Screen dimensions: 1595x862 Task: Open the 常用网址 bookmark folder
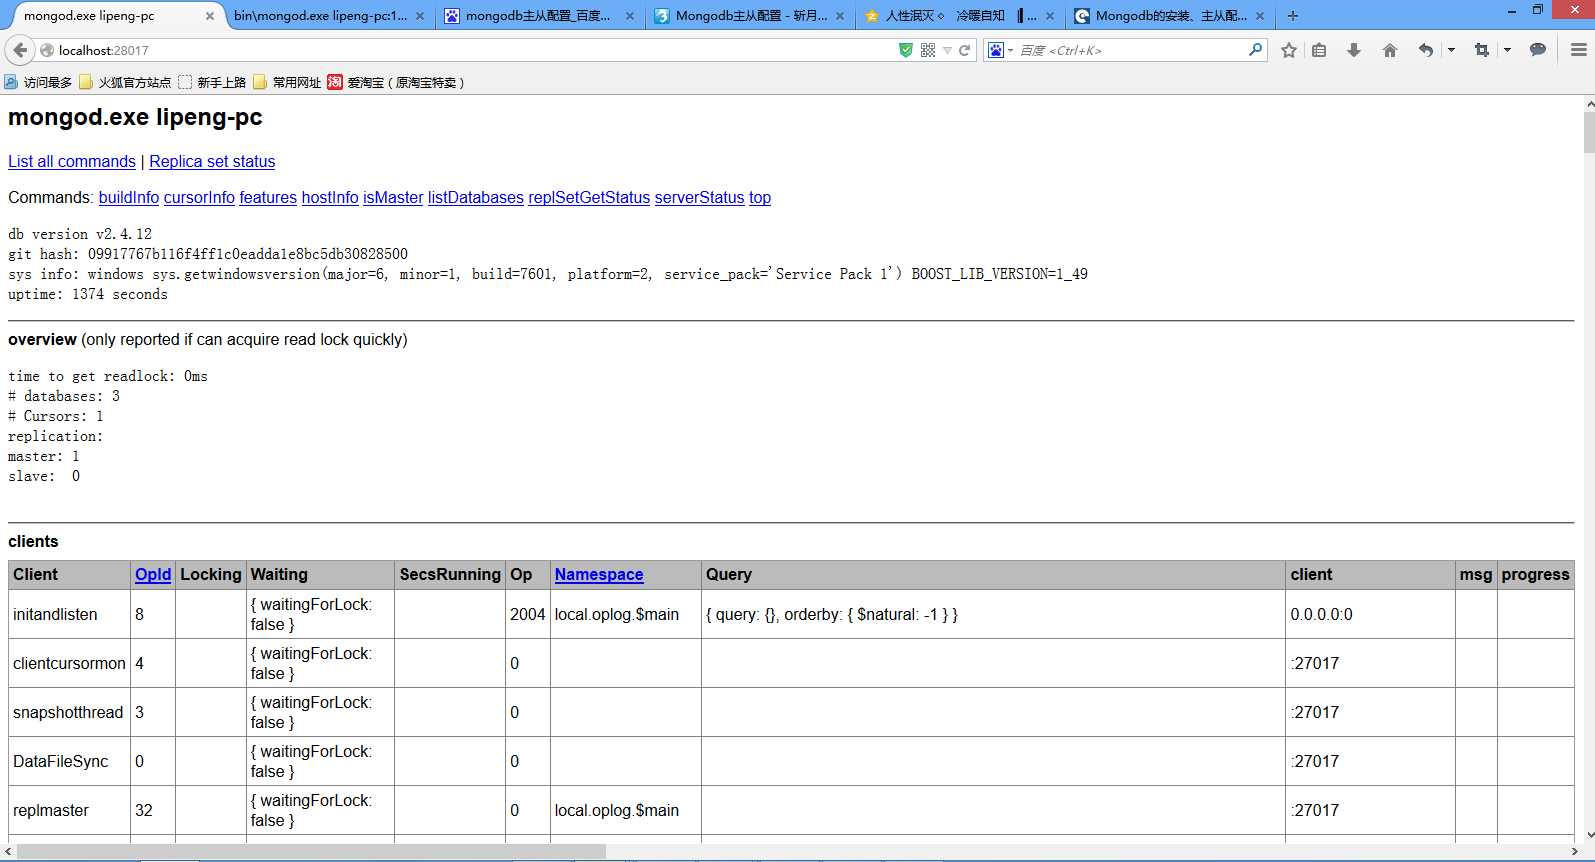(287, 82)
